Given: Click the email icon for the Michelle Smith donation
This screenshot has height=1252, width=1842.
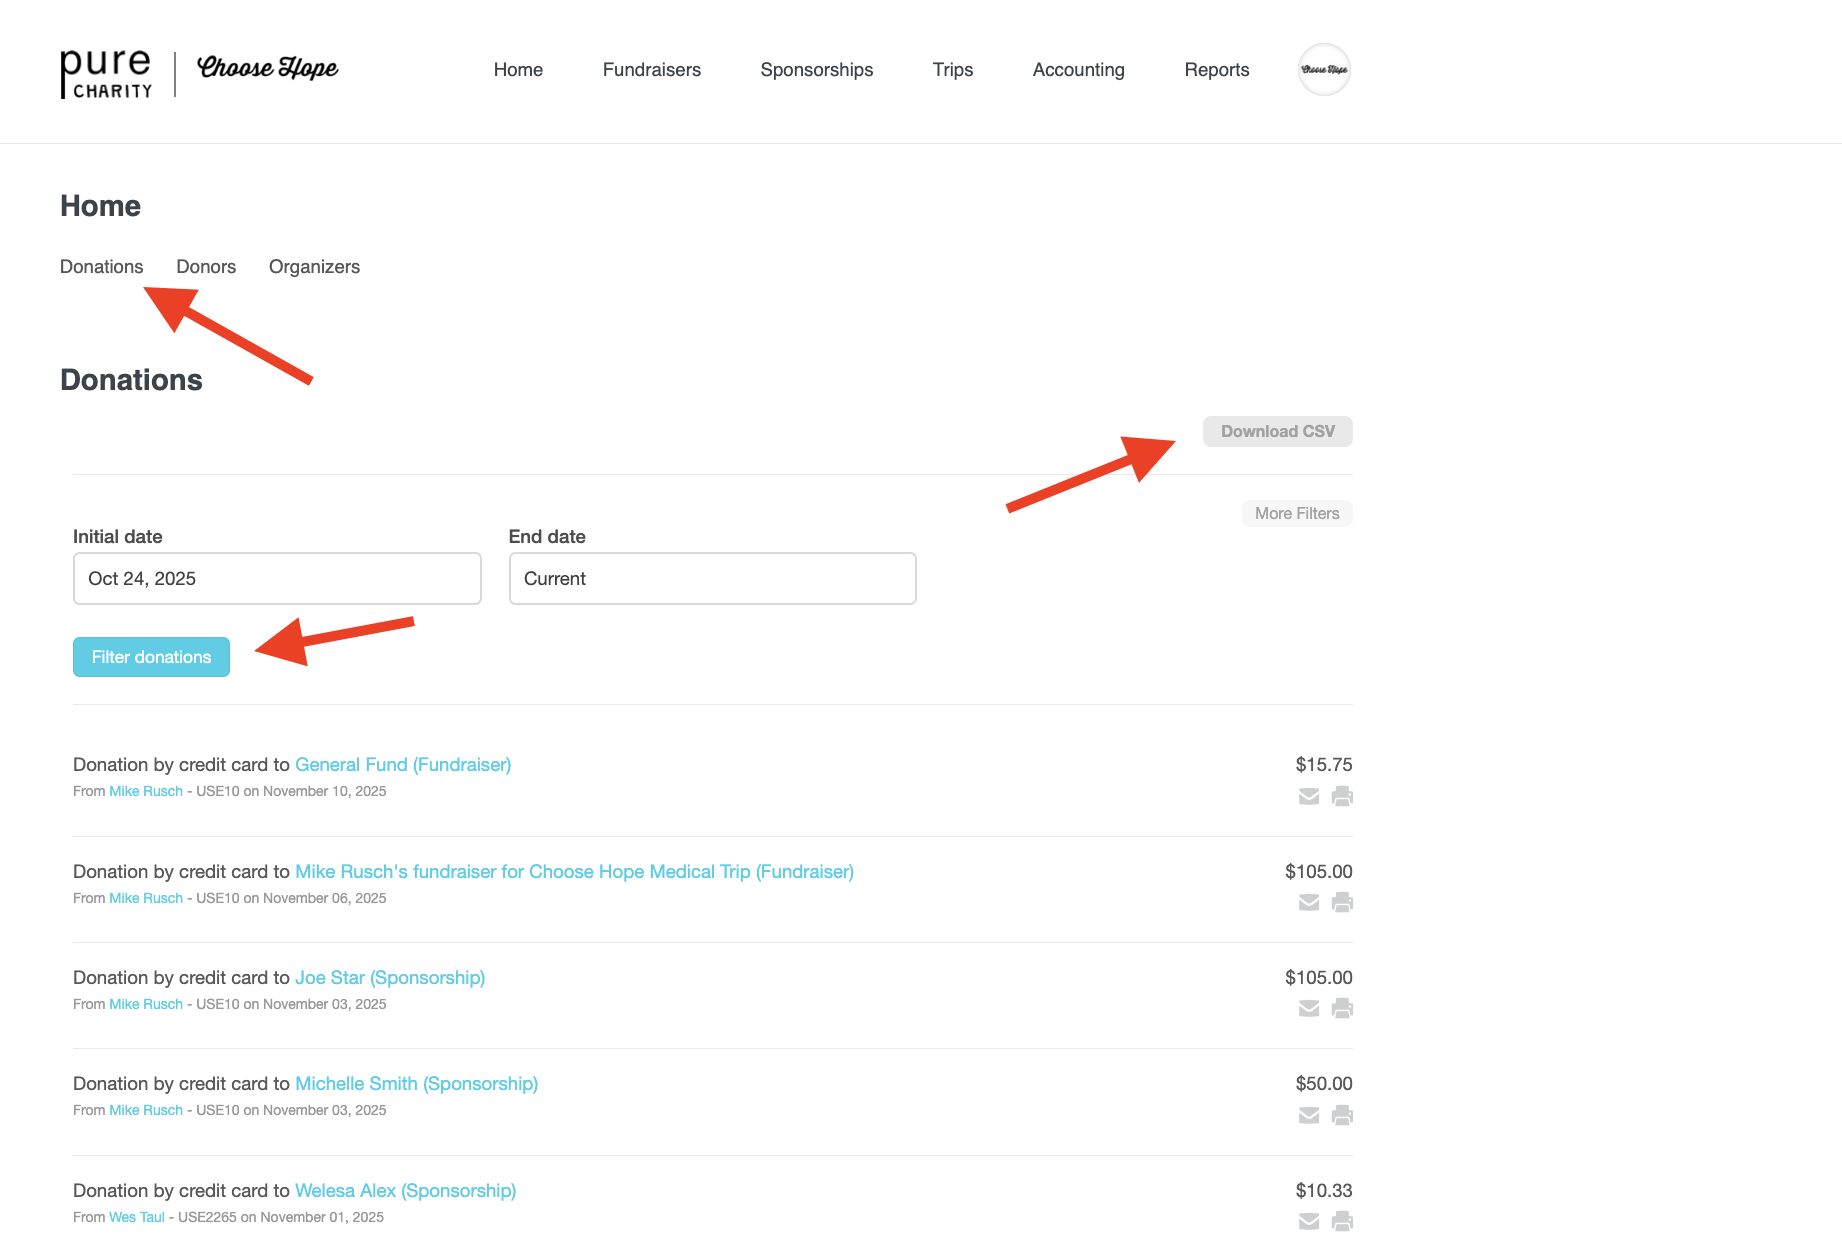Looking at the screenshot, I should (1308, 1115).
